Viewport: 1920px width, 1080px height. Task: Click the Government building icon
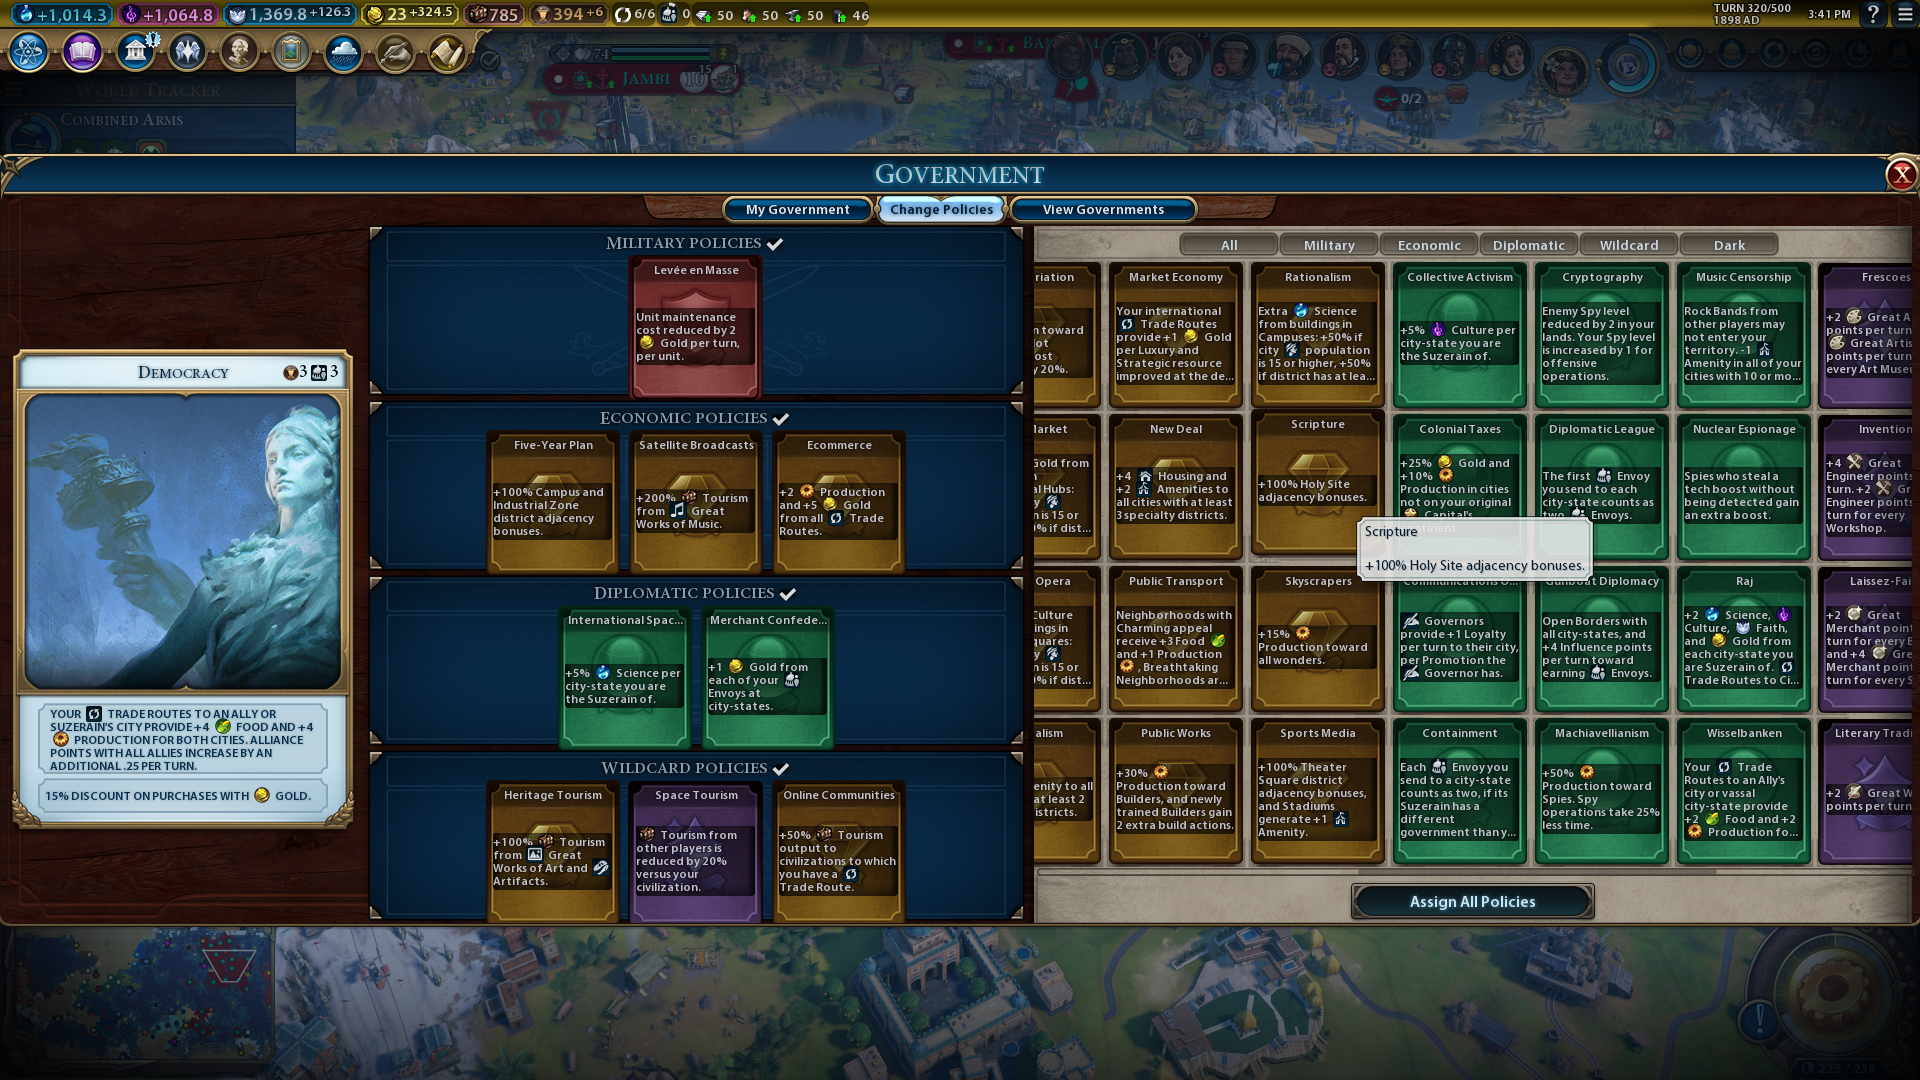pos(135,51)
